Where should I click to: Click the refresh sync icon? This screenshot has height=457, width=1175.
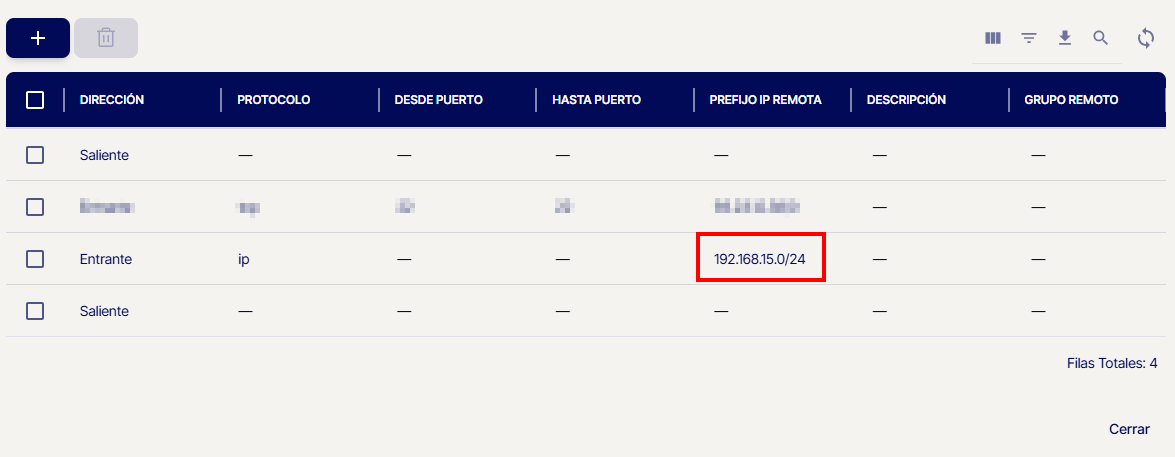pos(1147,38)
